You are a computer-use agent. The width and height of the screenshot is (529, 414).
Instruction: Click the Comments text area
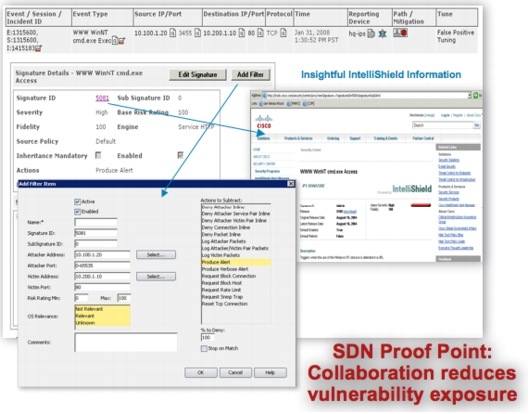coord(126,342)
